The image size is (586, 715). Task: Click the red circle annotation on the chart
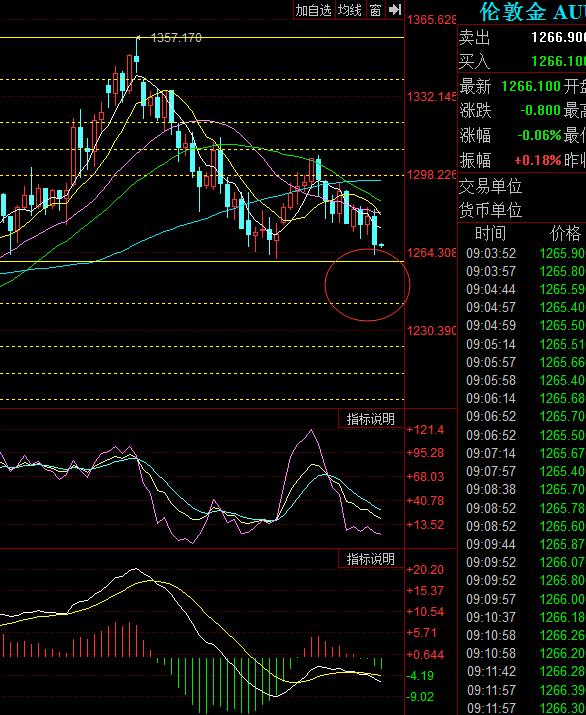pyautogui.click(x=368, y=285)
